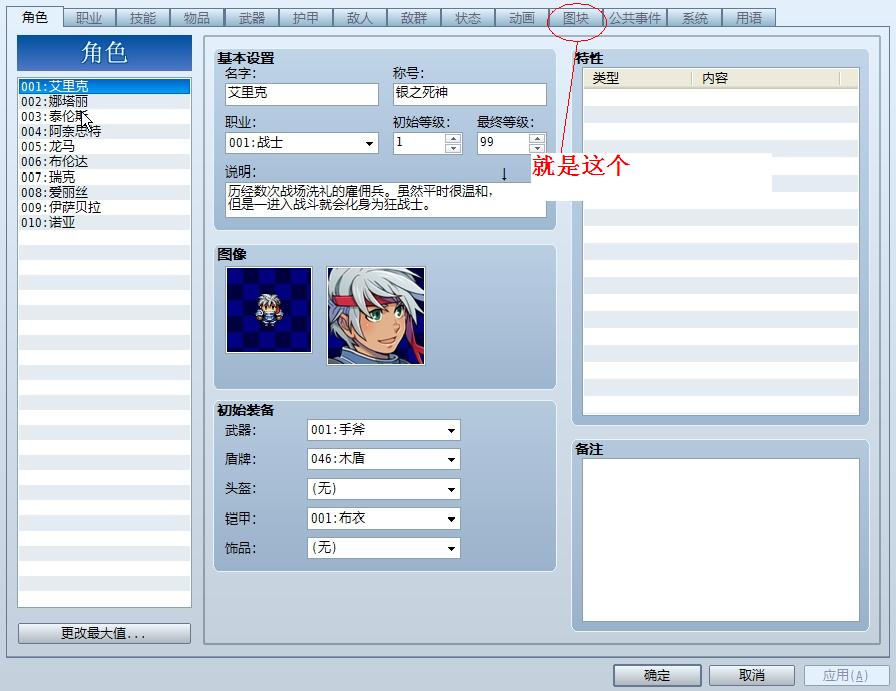Open the 系统 tab
The image size is (896, 691).
pyautogui.click(x=695, y=18)
